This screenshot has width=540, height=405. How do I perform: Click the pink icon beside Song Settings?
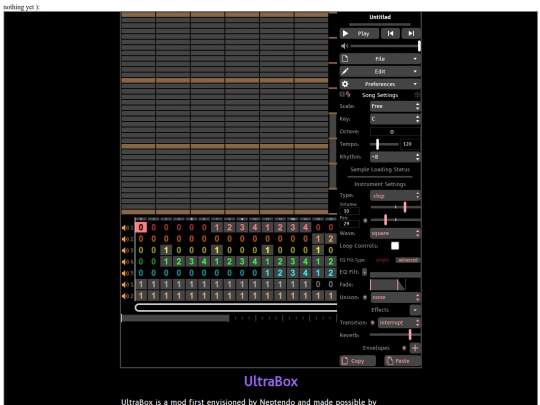coord(348,94)
